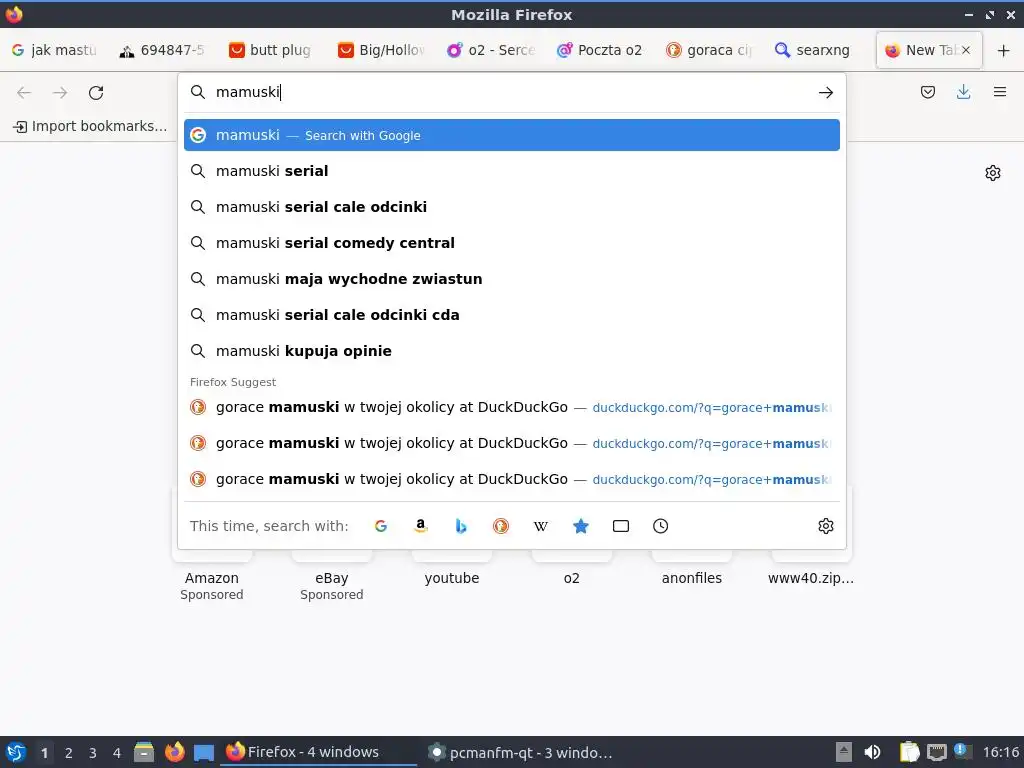1024x768 pixels.
Task: Switch to the 'o2 - Serce' tab
Action: [x=490, y=50]
